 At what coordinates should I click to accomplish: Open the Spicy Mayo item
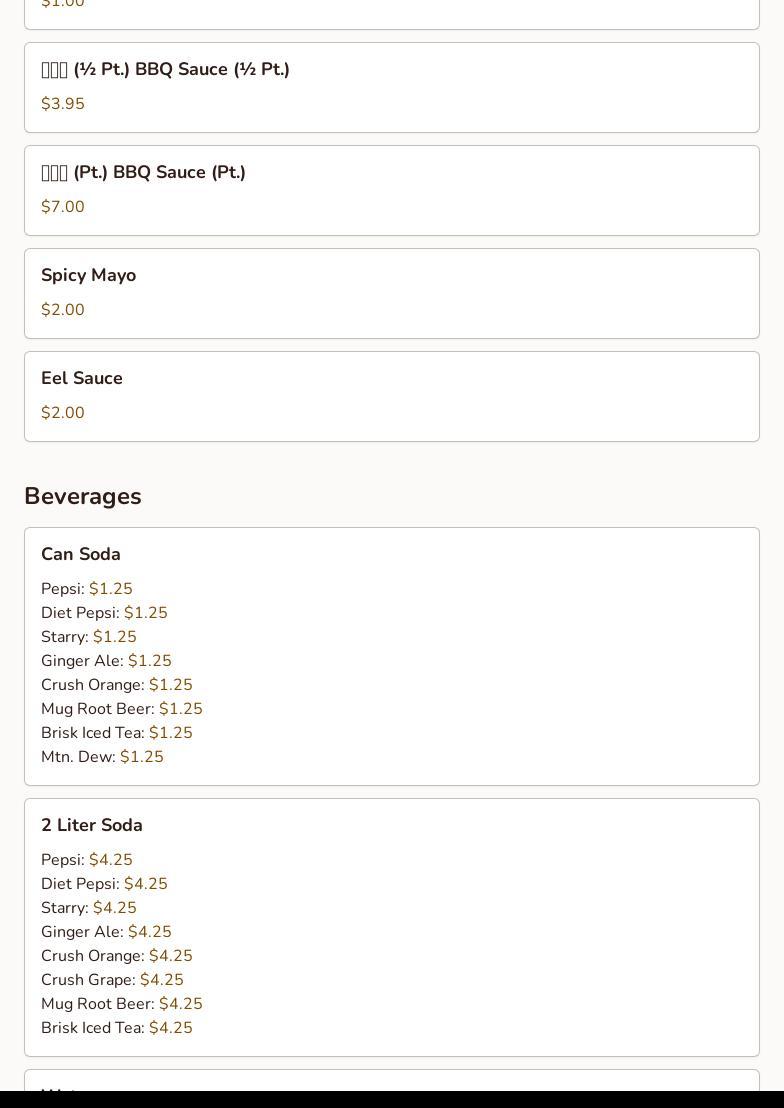pyautogui.click(x=88, y=275)
